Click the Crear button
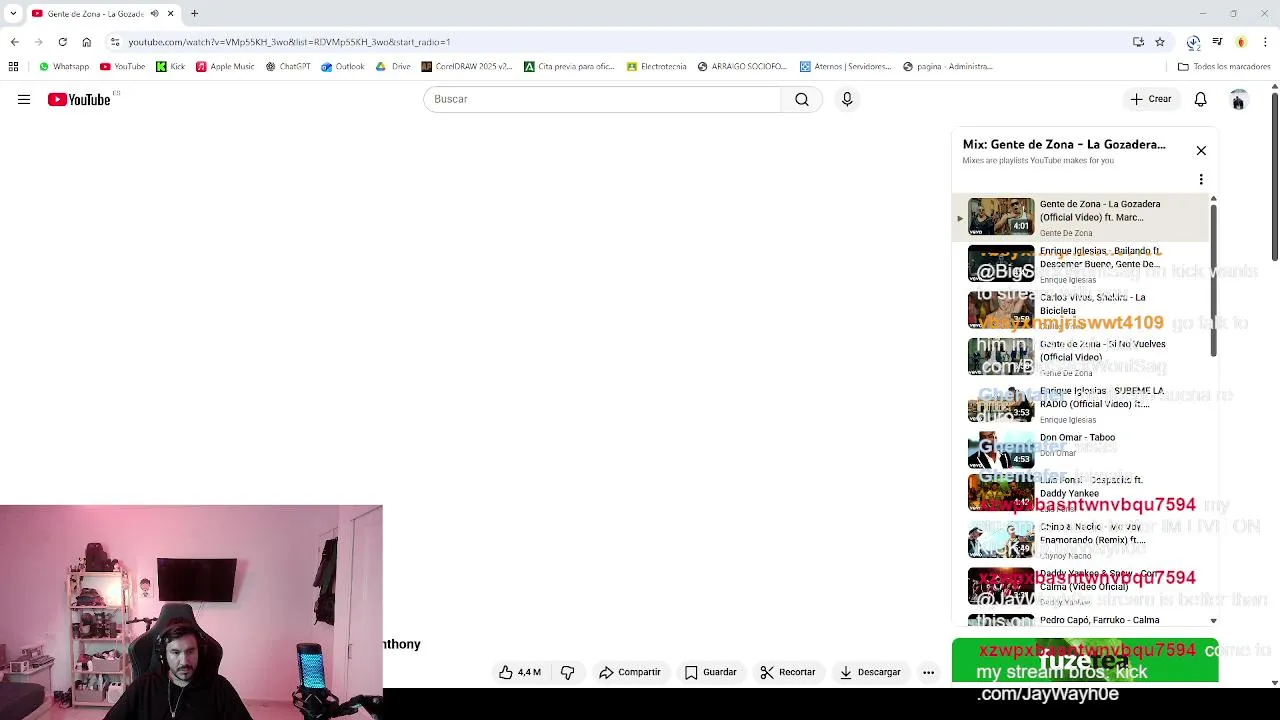Viewport: 1280px width, 720px height. pyautogui.click(x=1151, y=99)
